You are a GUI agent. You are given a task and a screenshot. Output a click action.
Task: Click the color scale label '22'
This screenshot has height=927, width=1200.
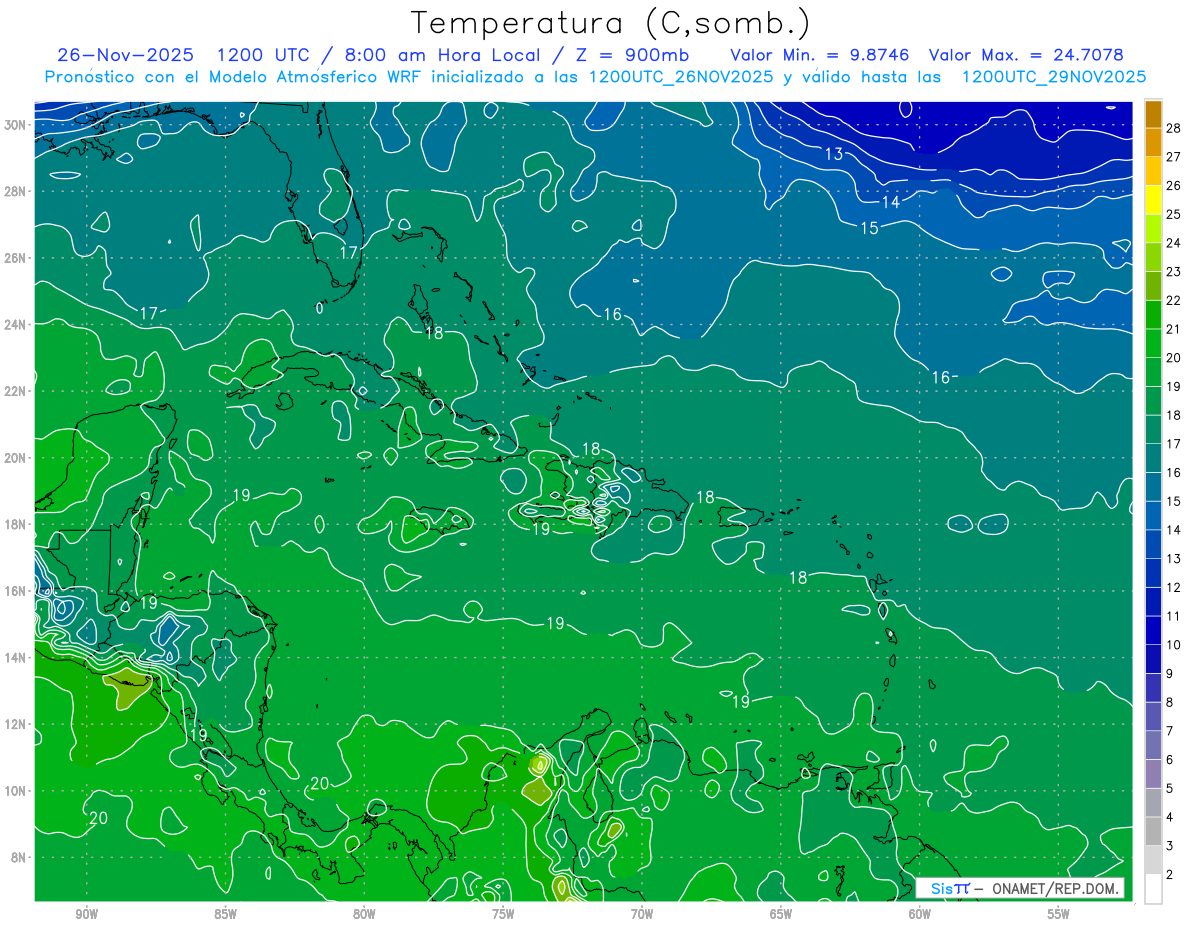(1173, 300)
